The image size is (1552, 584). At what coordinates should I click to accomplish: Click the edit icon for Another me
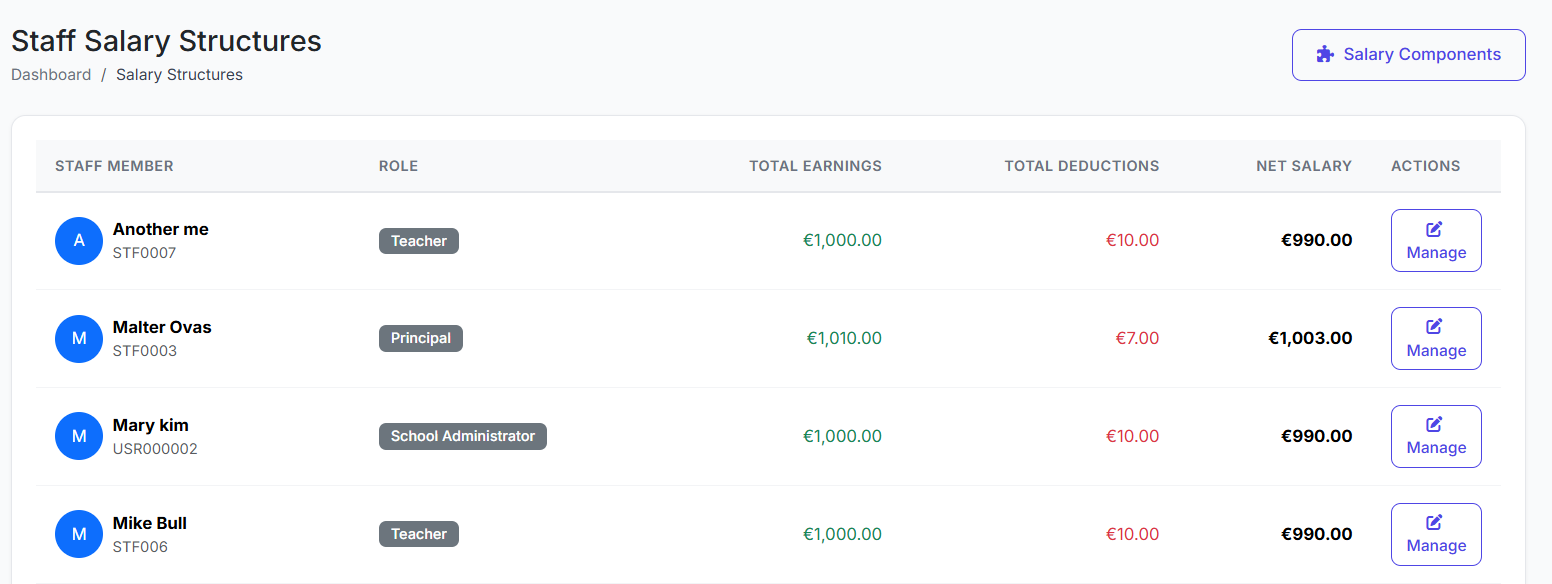1435,229
